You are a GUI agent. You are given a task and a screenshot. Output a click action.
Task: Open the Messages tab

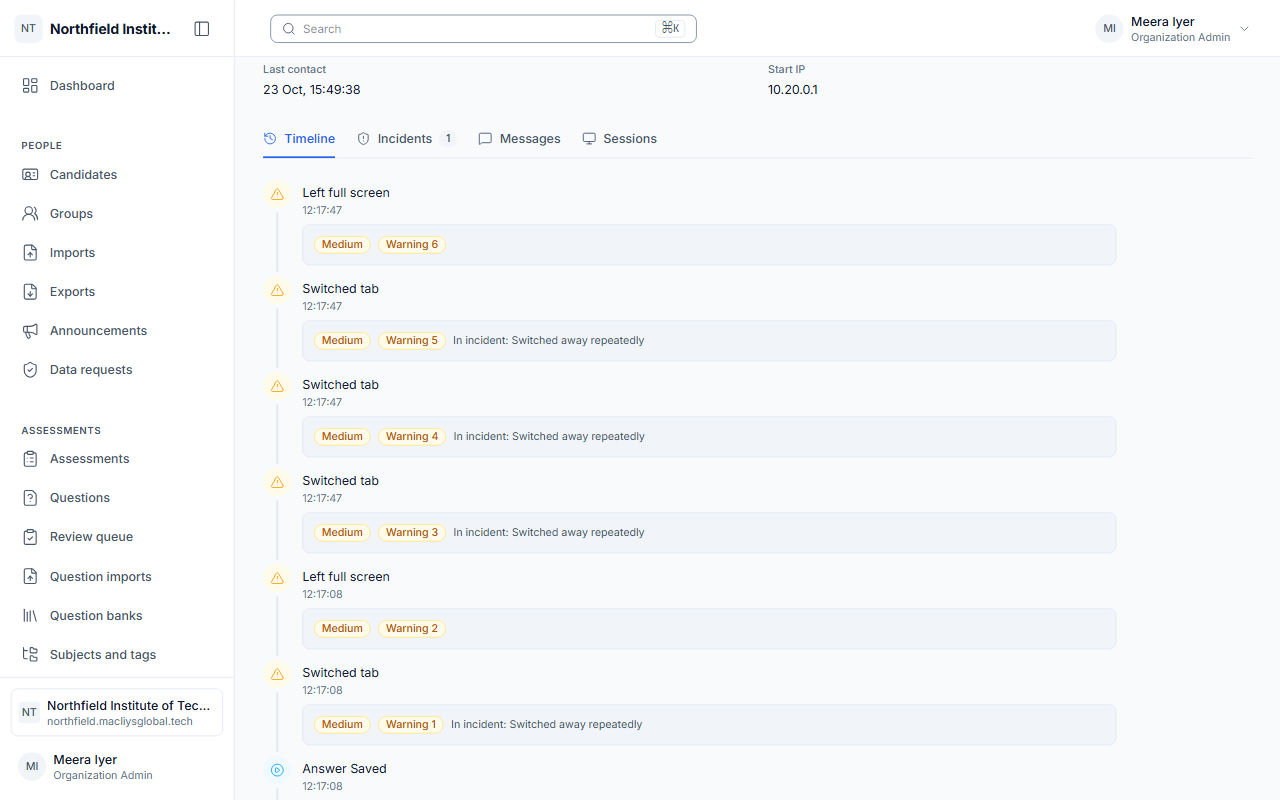coord(519,139)
